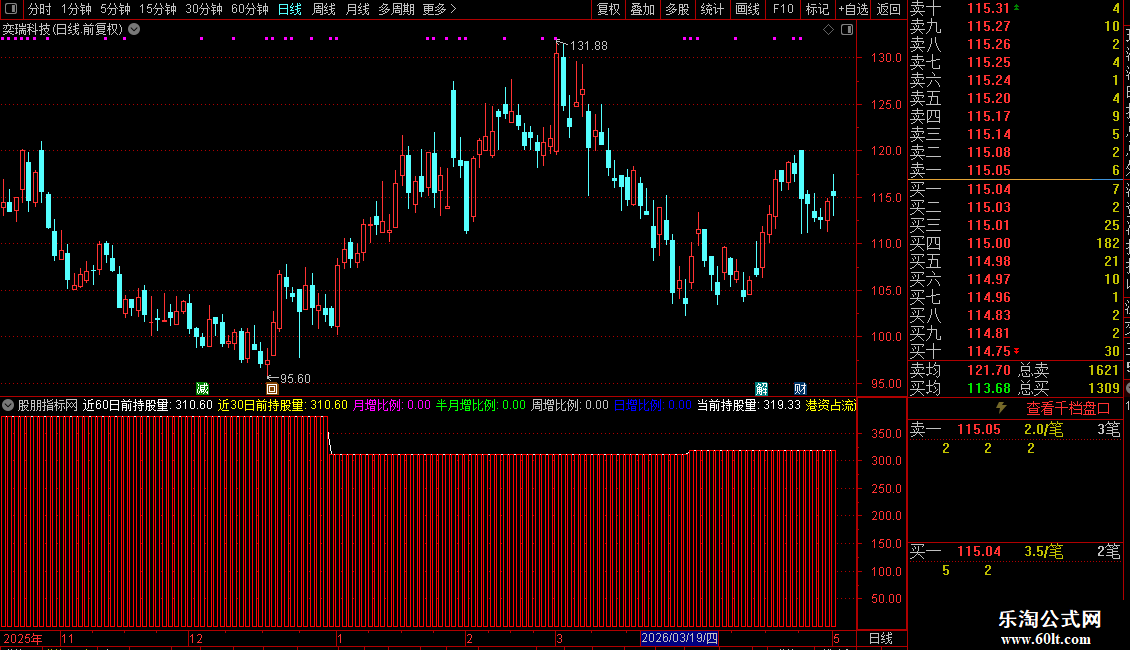Add stock via +自选 button

tap(854, 9)
